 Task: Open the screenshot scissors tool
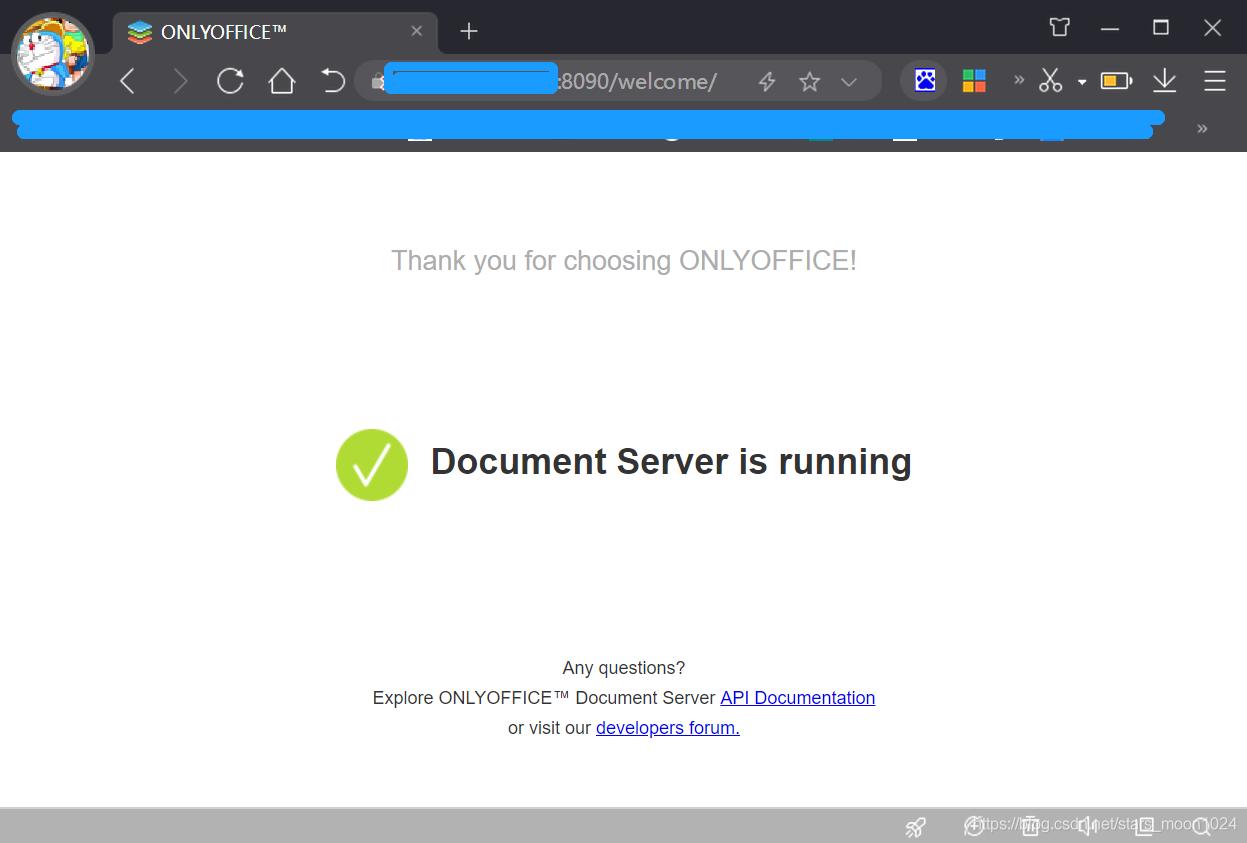(x=1051, y=81)
